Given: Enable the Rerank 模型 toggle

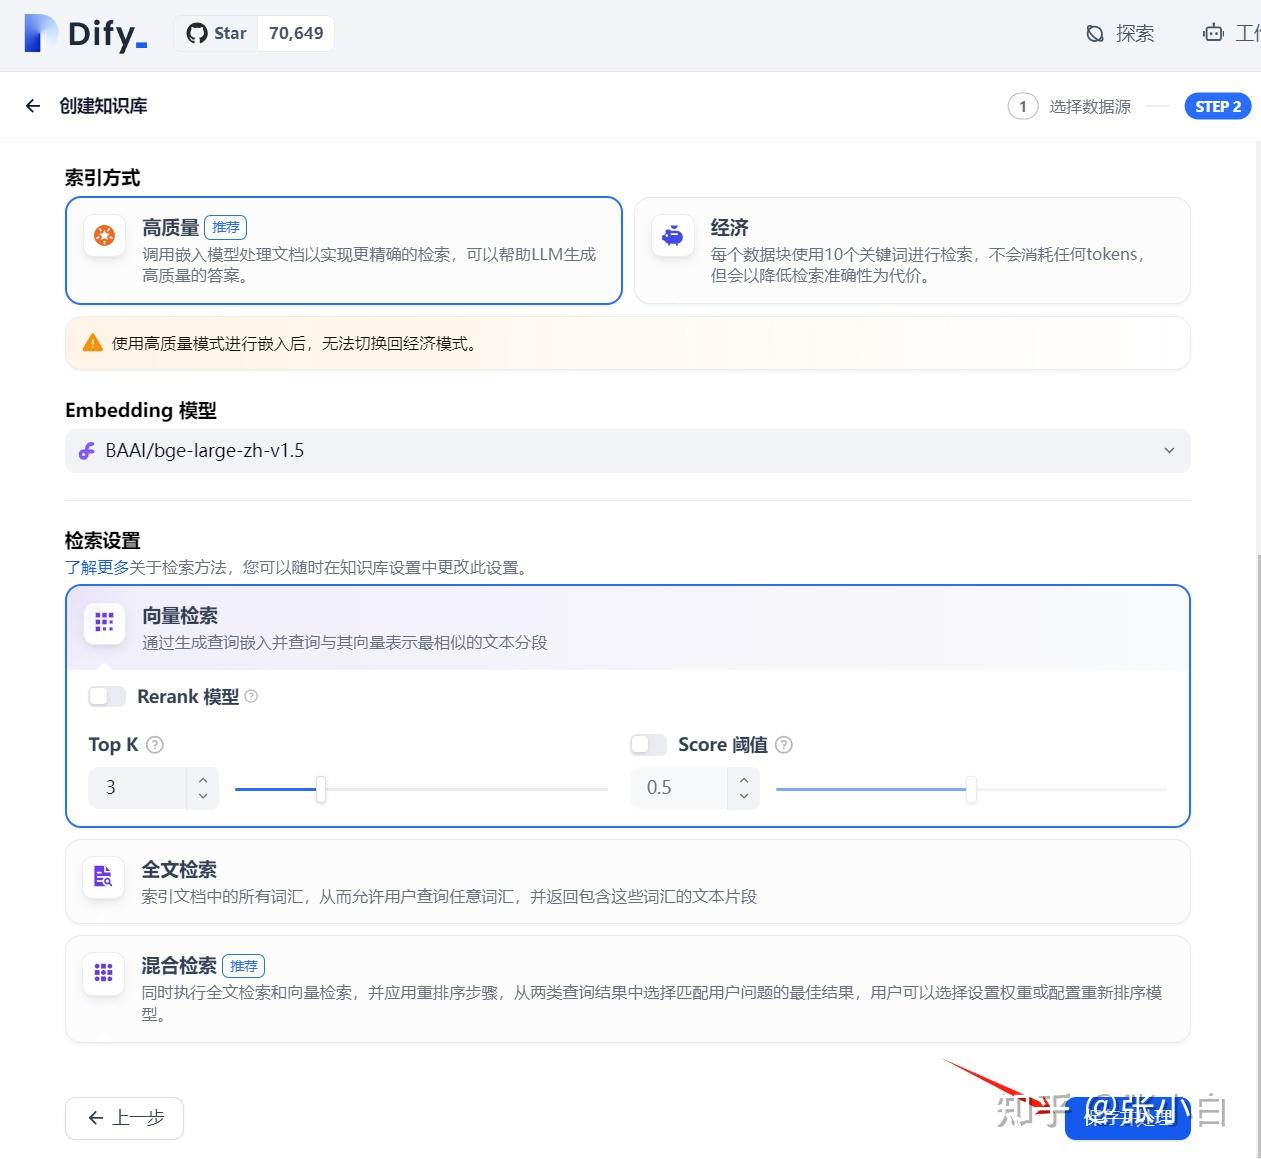Looking at the screenshot, I should pyautogui.click(x=106, y=696).
